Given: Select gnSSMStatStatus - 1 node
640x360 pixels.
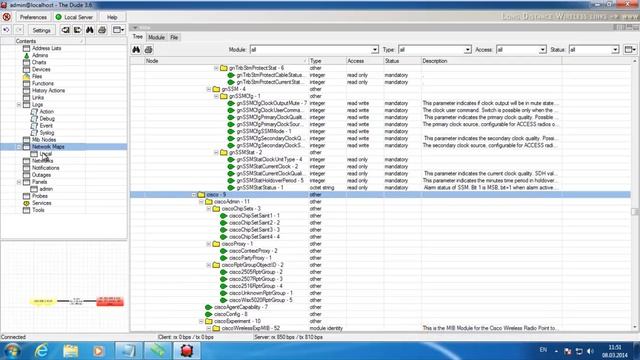Looking at the screenshot, I should click(x=260, y=187).
